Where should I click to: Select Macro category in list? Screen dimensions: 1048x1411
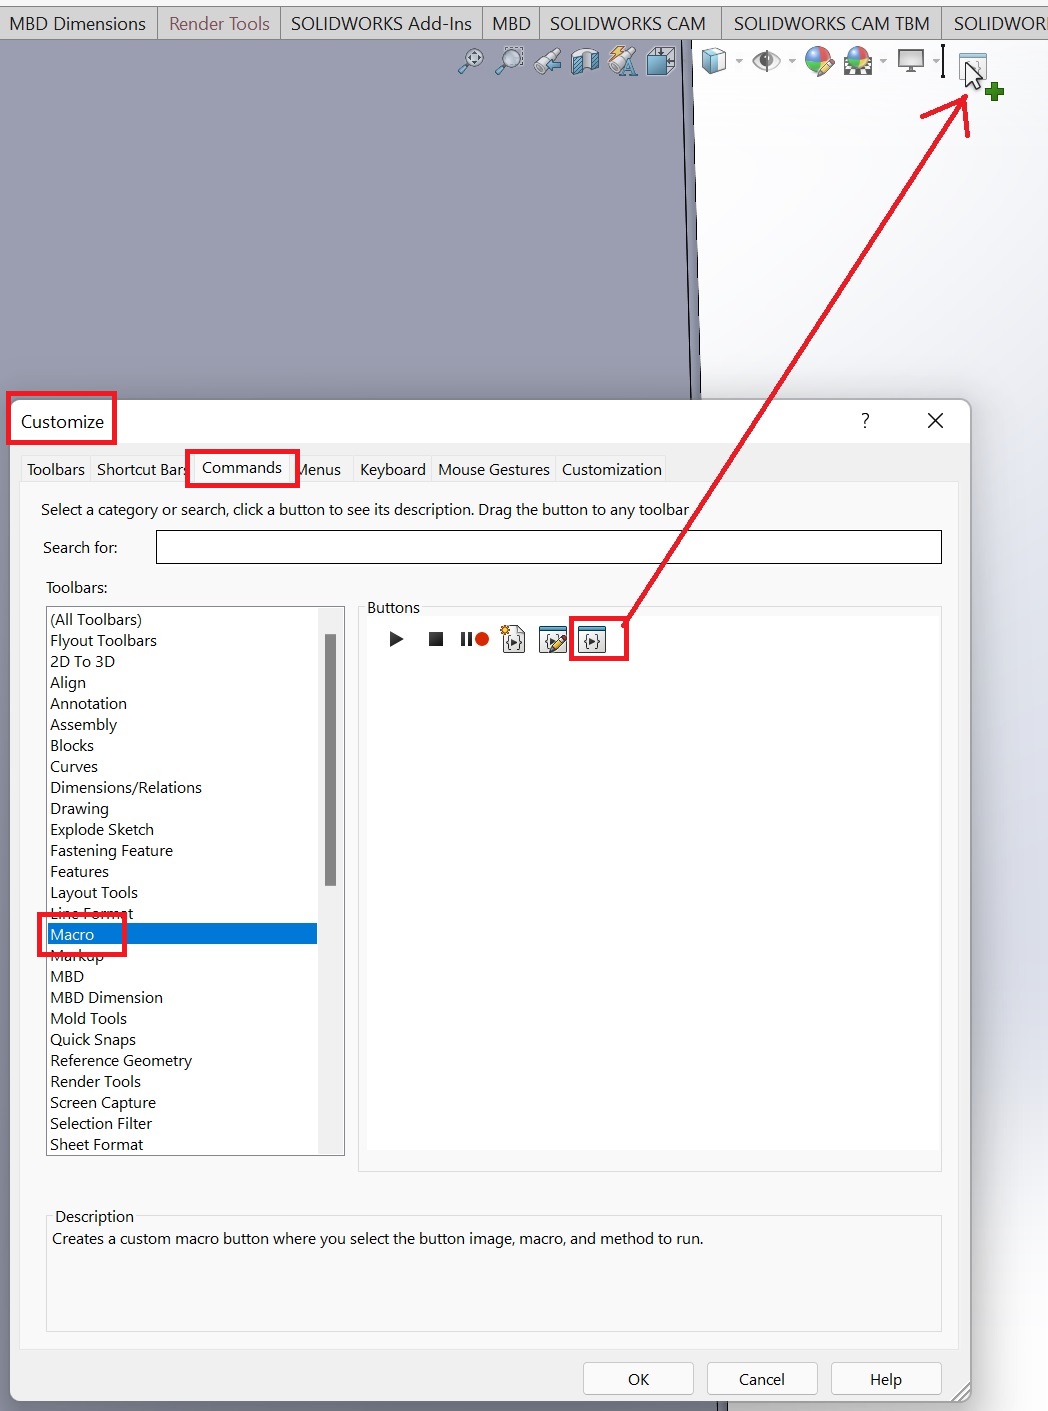click(x=182, y=934)
